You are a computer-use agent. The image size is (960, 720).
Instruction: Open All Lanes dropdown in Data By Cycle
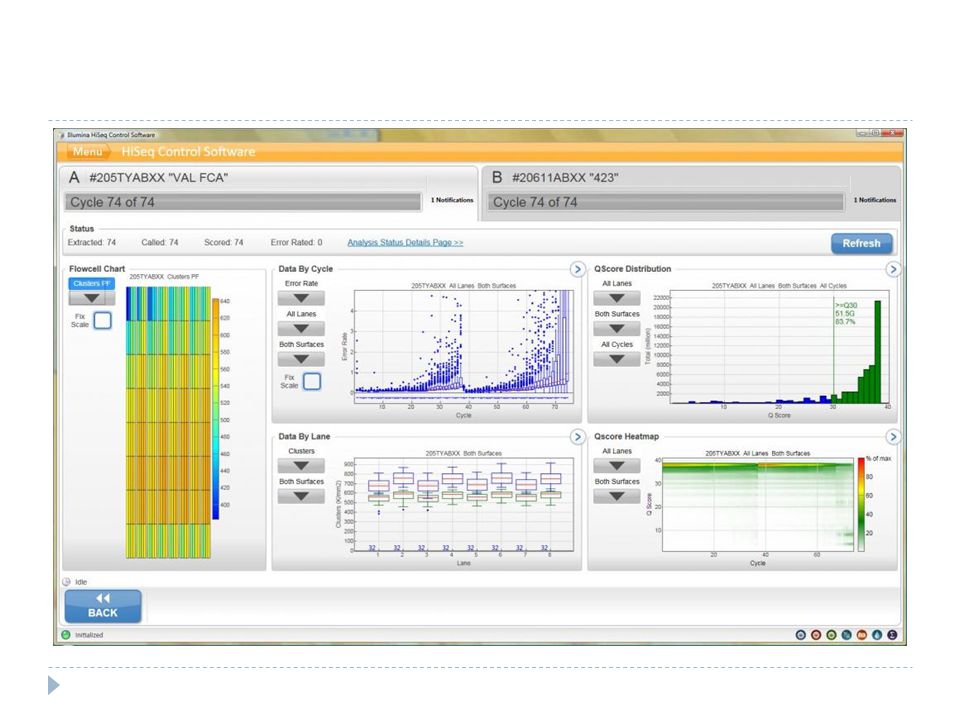[301, 329]
